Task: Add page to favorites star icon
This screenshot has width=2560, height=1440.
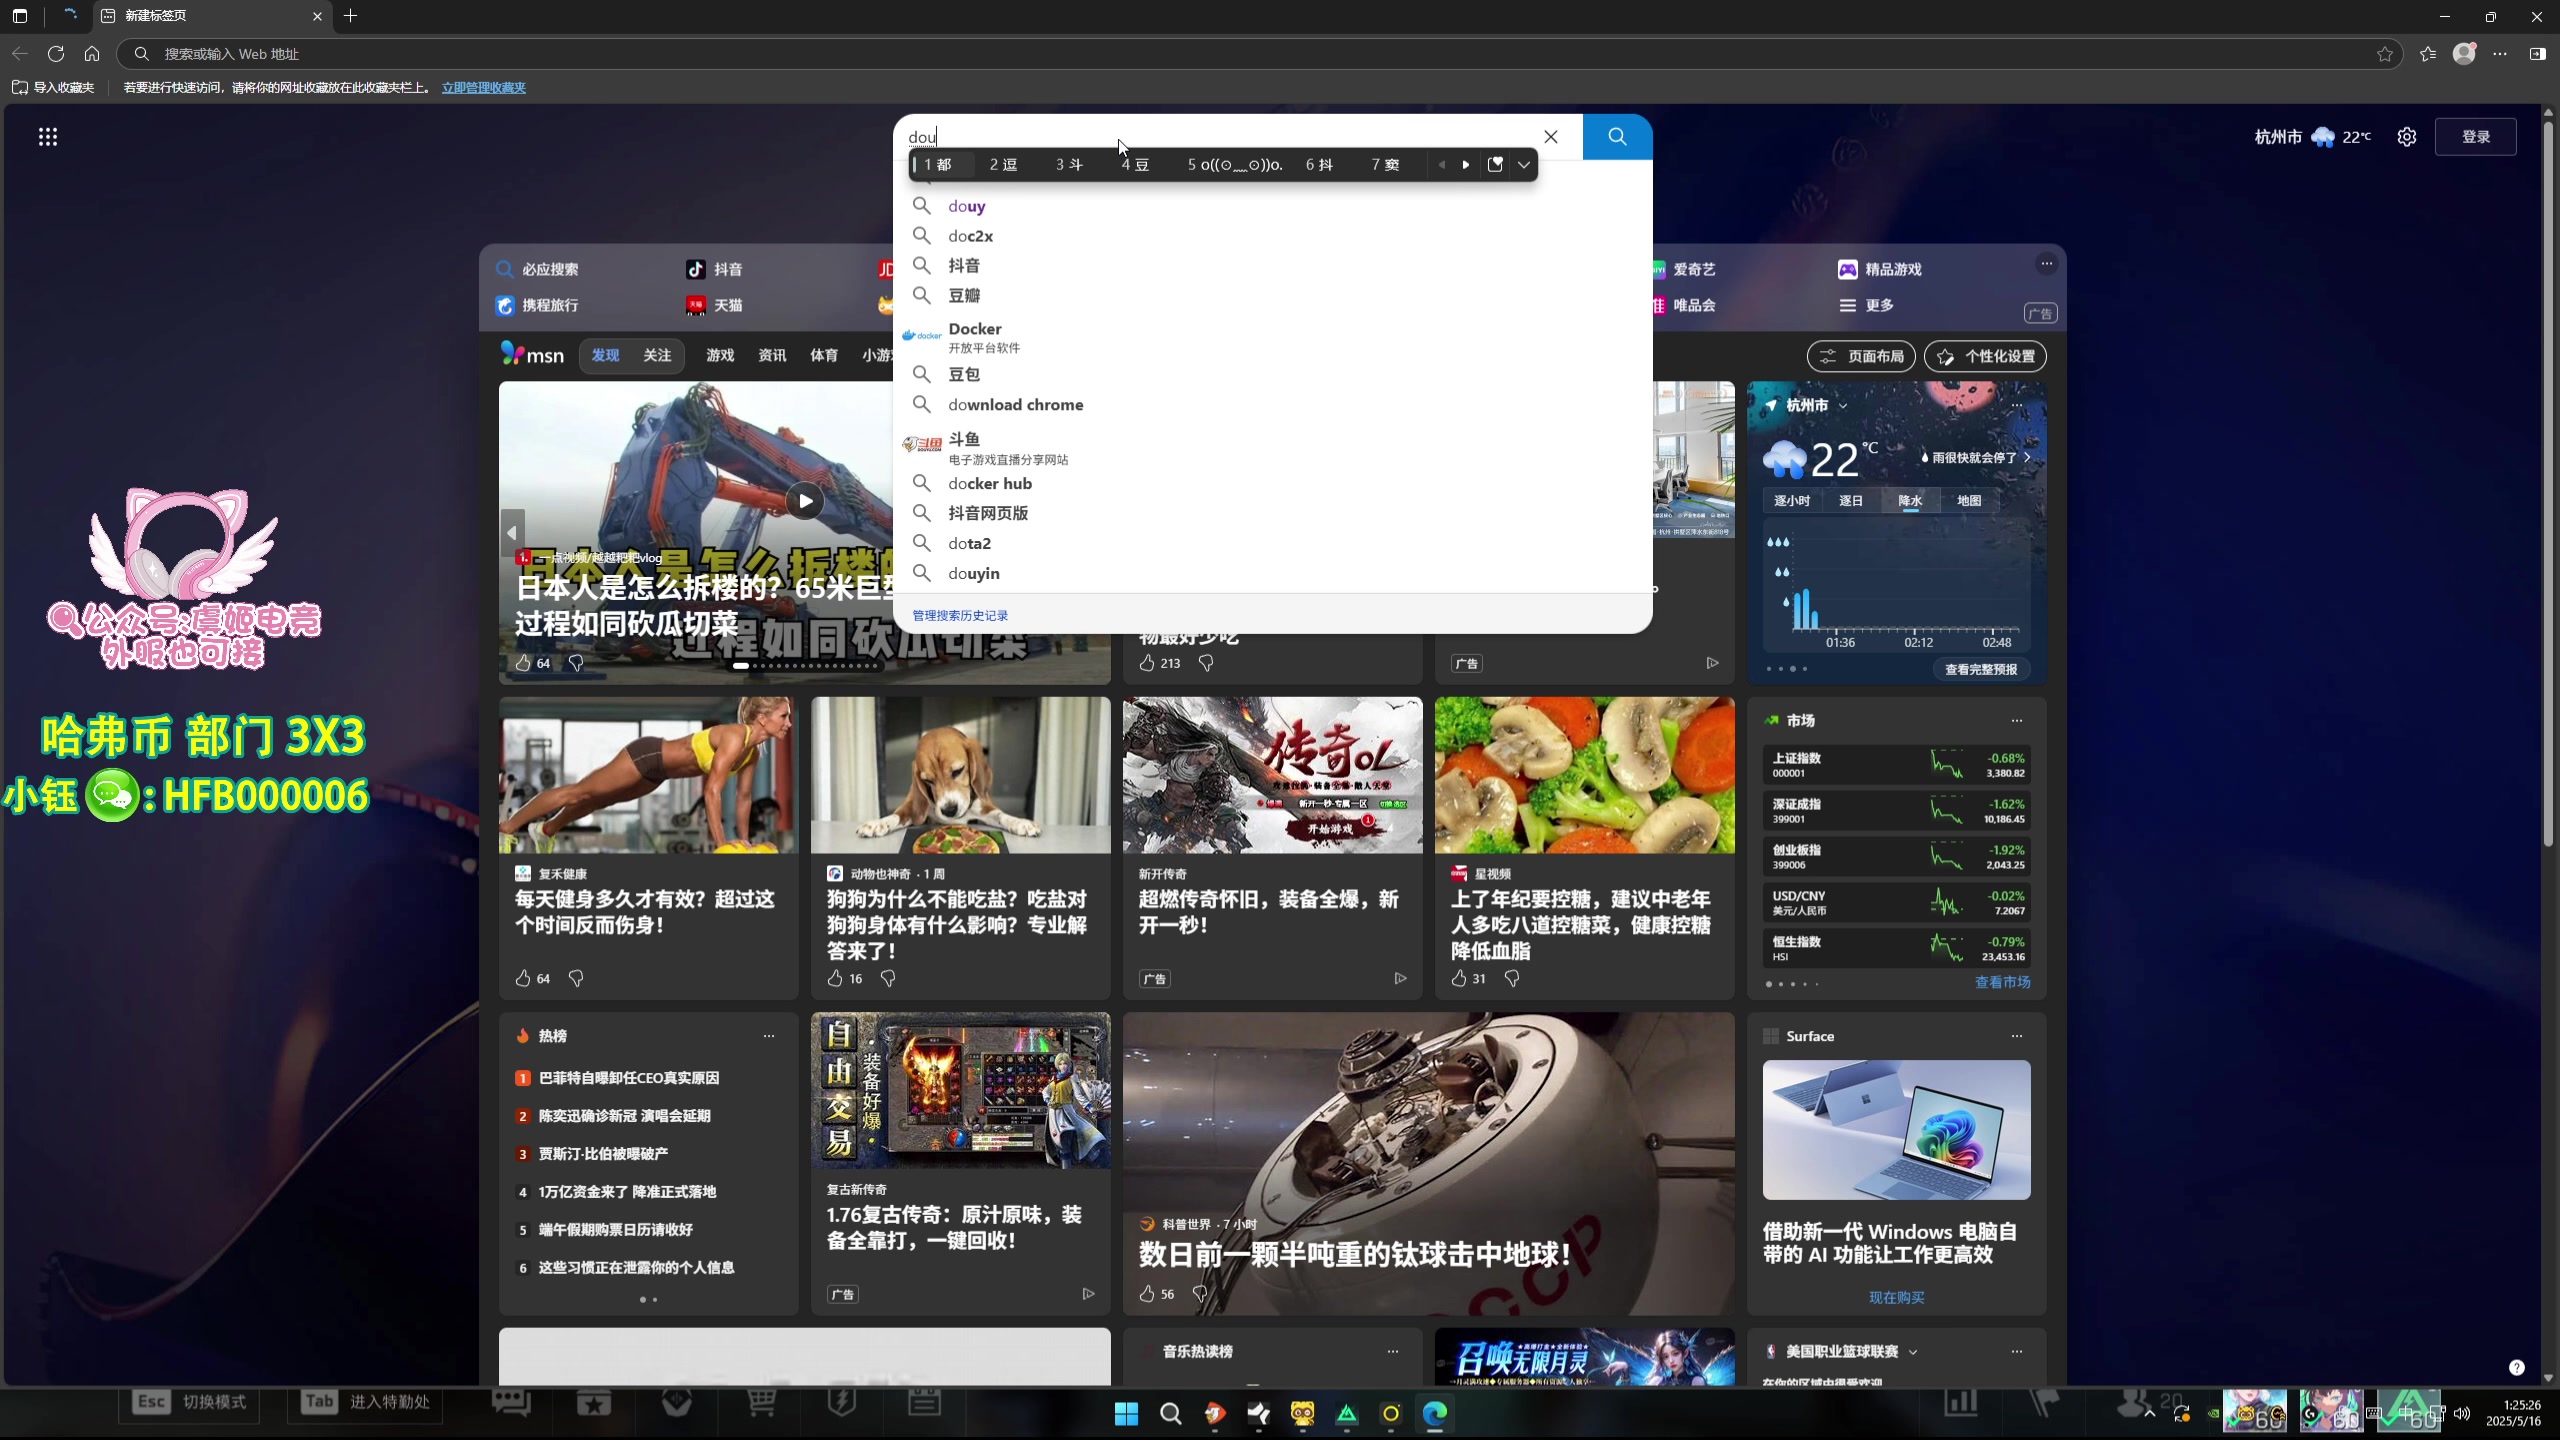Action: [x=2385, y=54]
